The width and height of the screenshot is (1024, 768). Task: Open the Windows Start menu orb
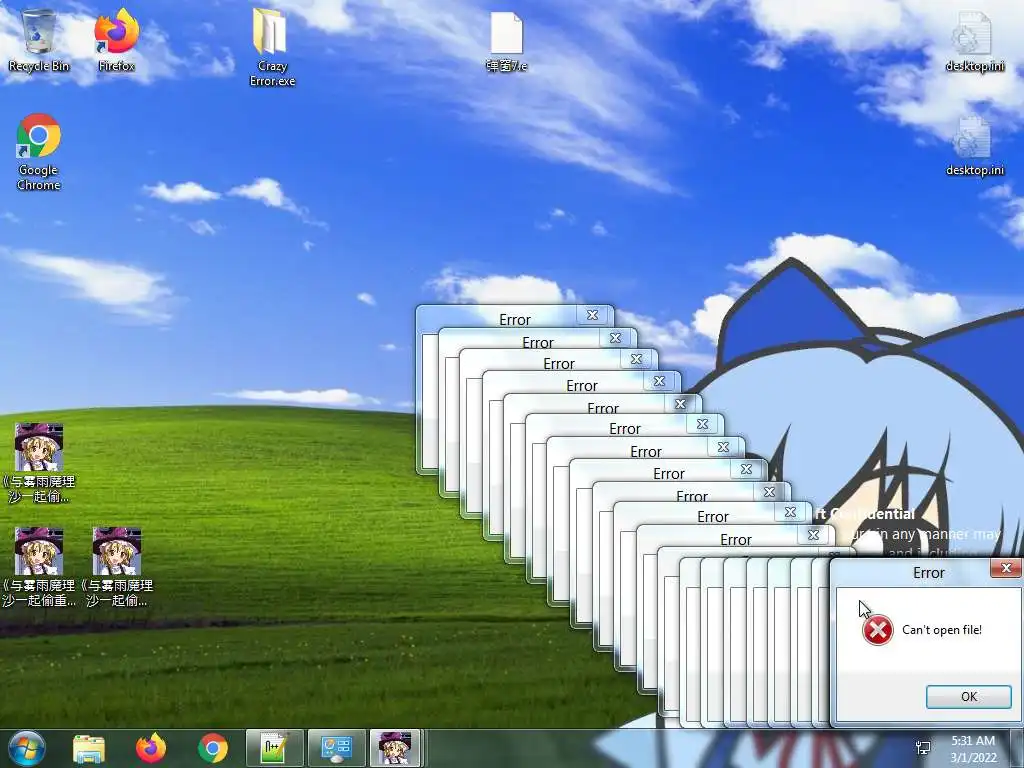[27, 748]
